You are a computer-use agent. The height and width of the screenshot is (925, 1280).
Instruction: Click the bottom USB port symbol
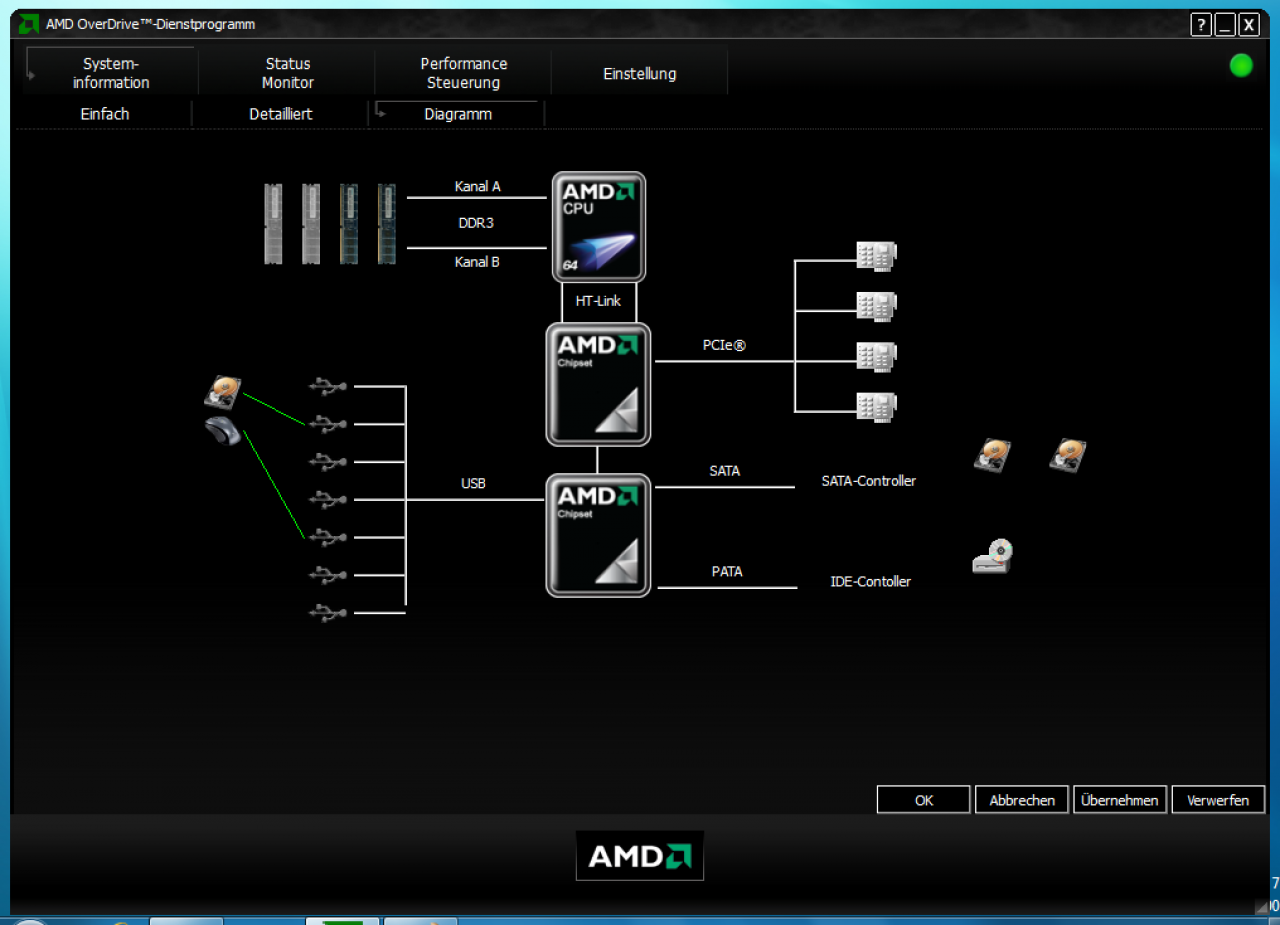(x=329, y=612)
